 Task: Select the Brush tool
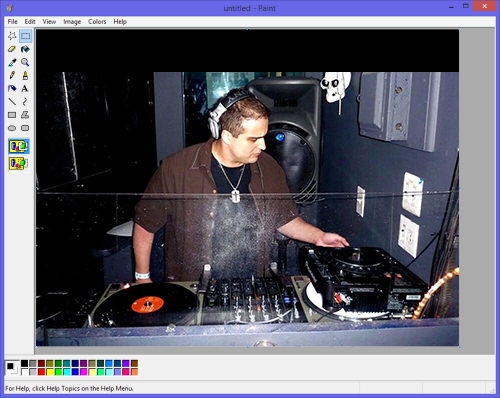click(x=25, y=75)
